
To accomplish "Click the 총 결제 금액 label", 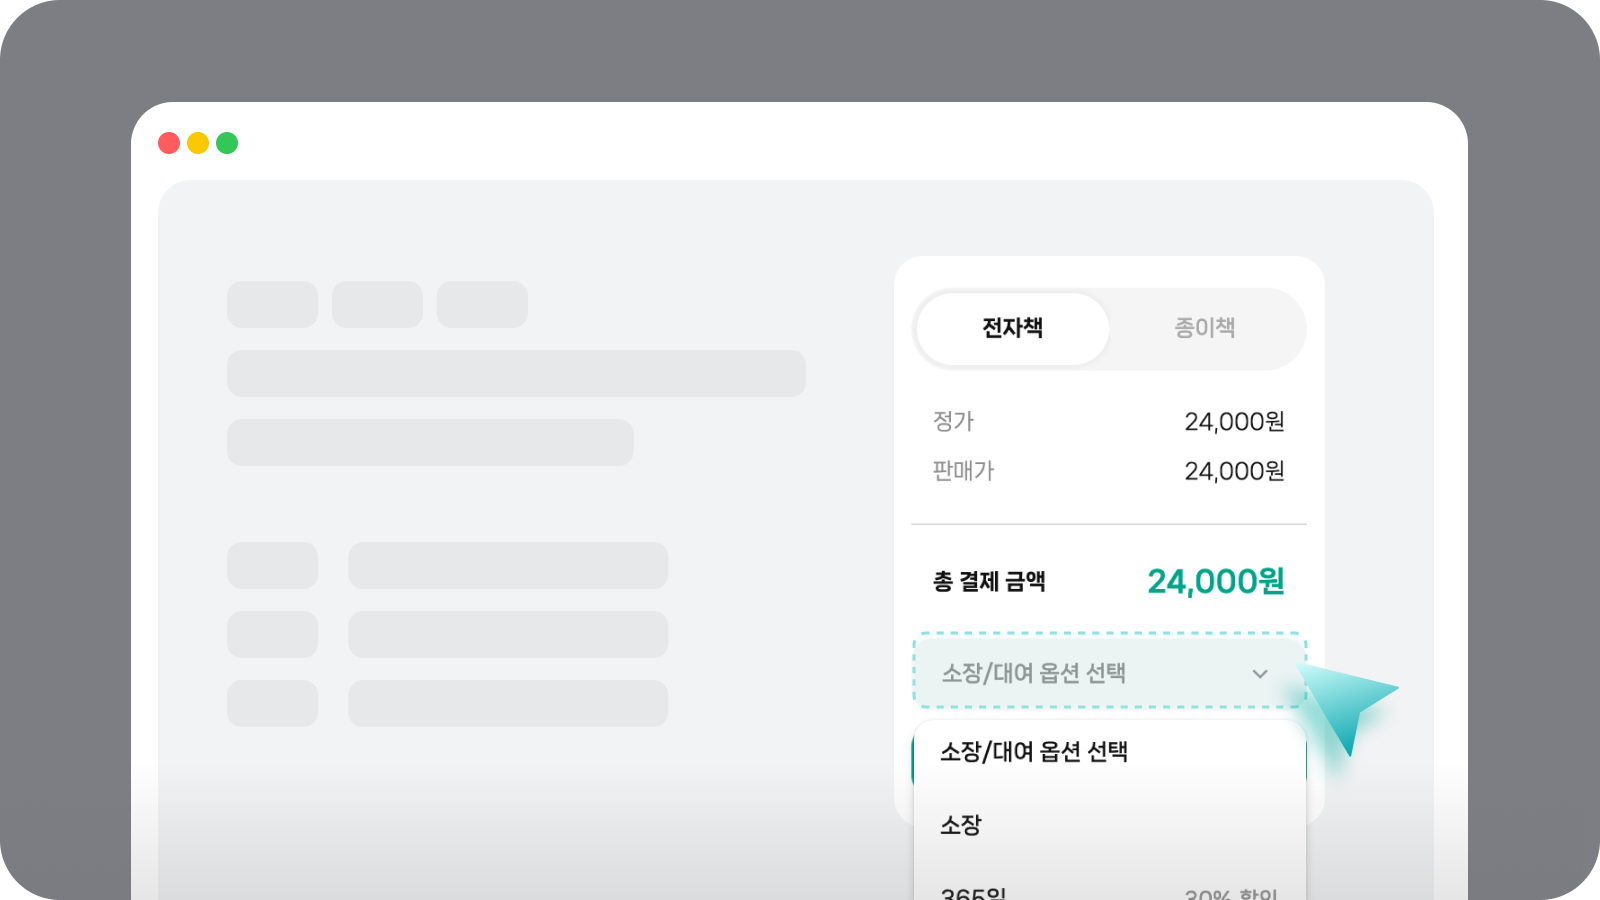I will pyautogui.click(x=989, y=582).
